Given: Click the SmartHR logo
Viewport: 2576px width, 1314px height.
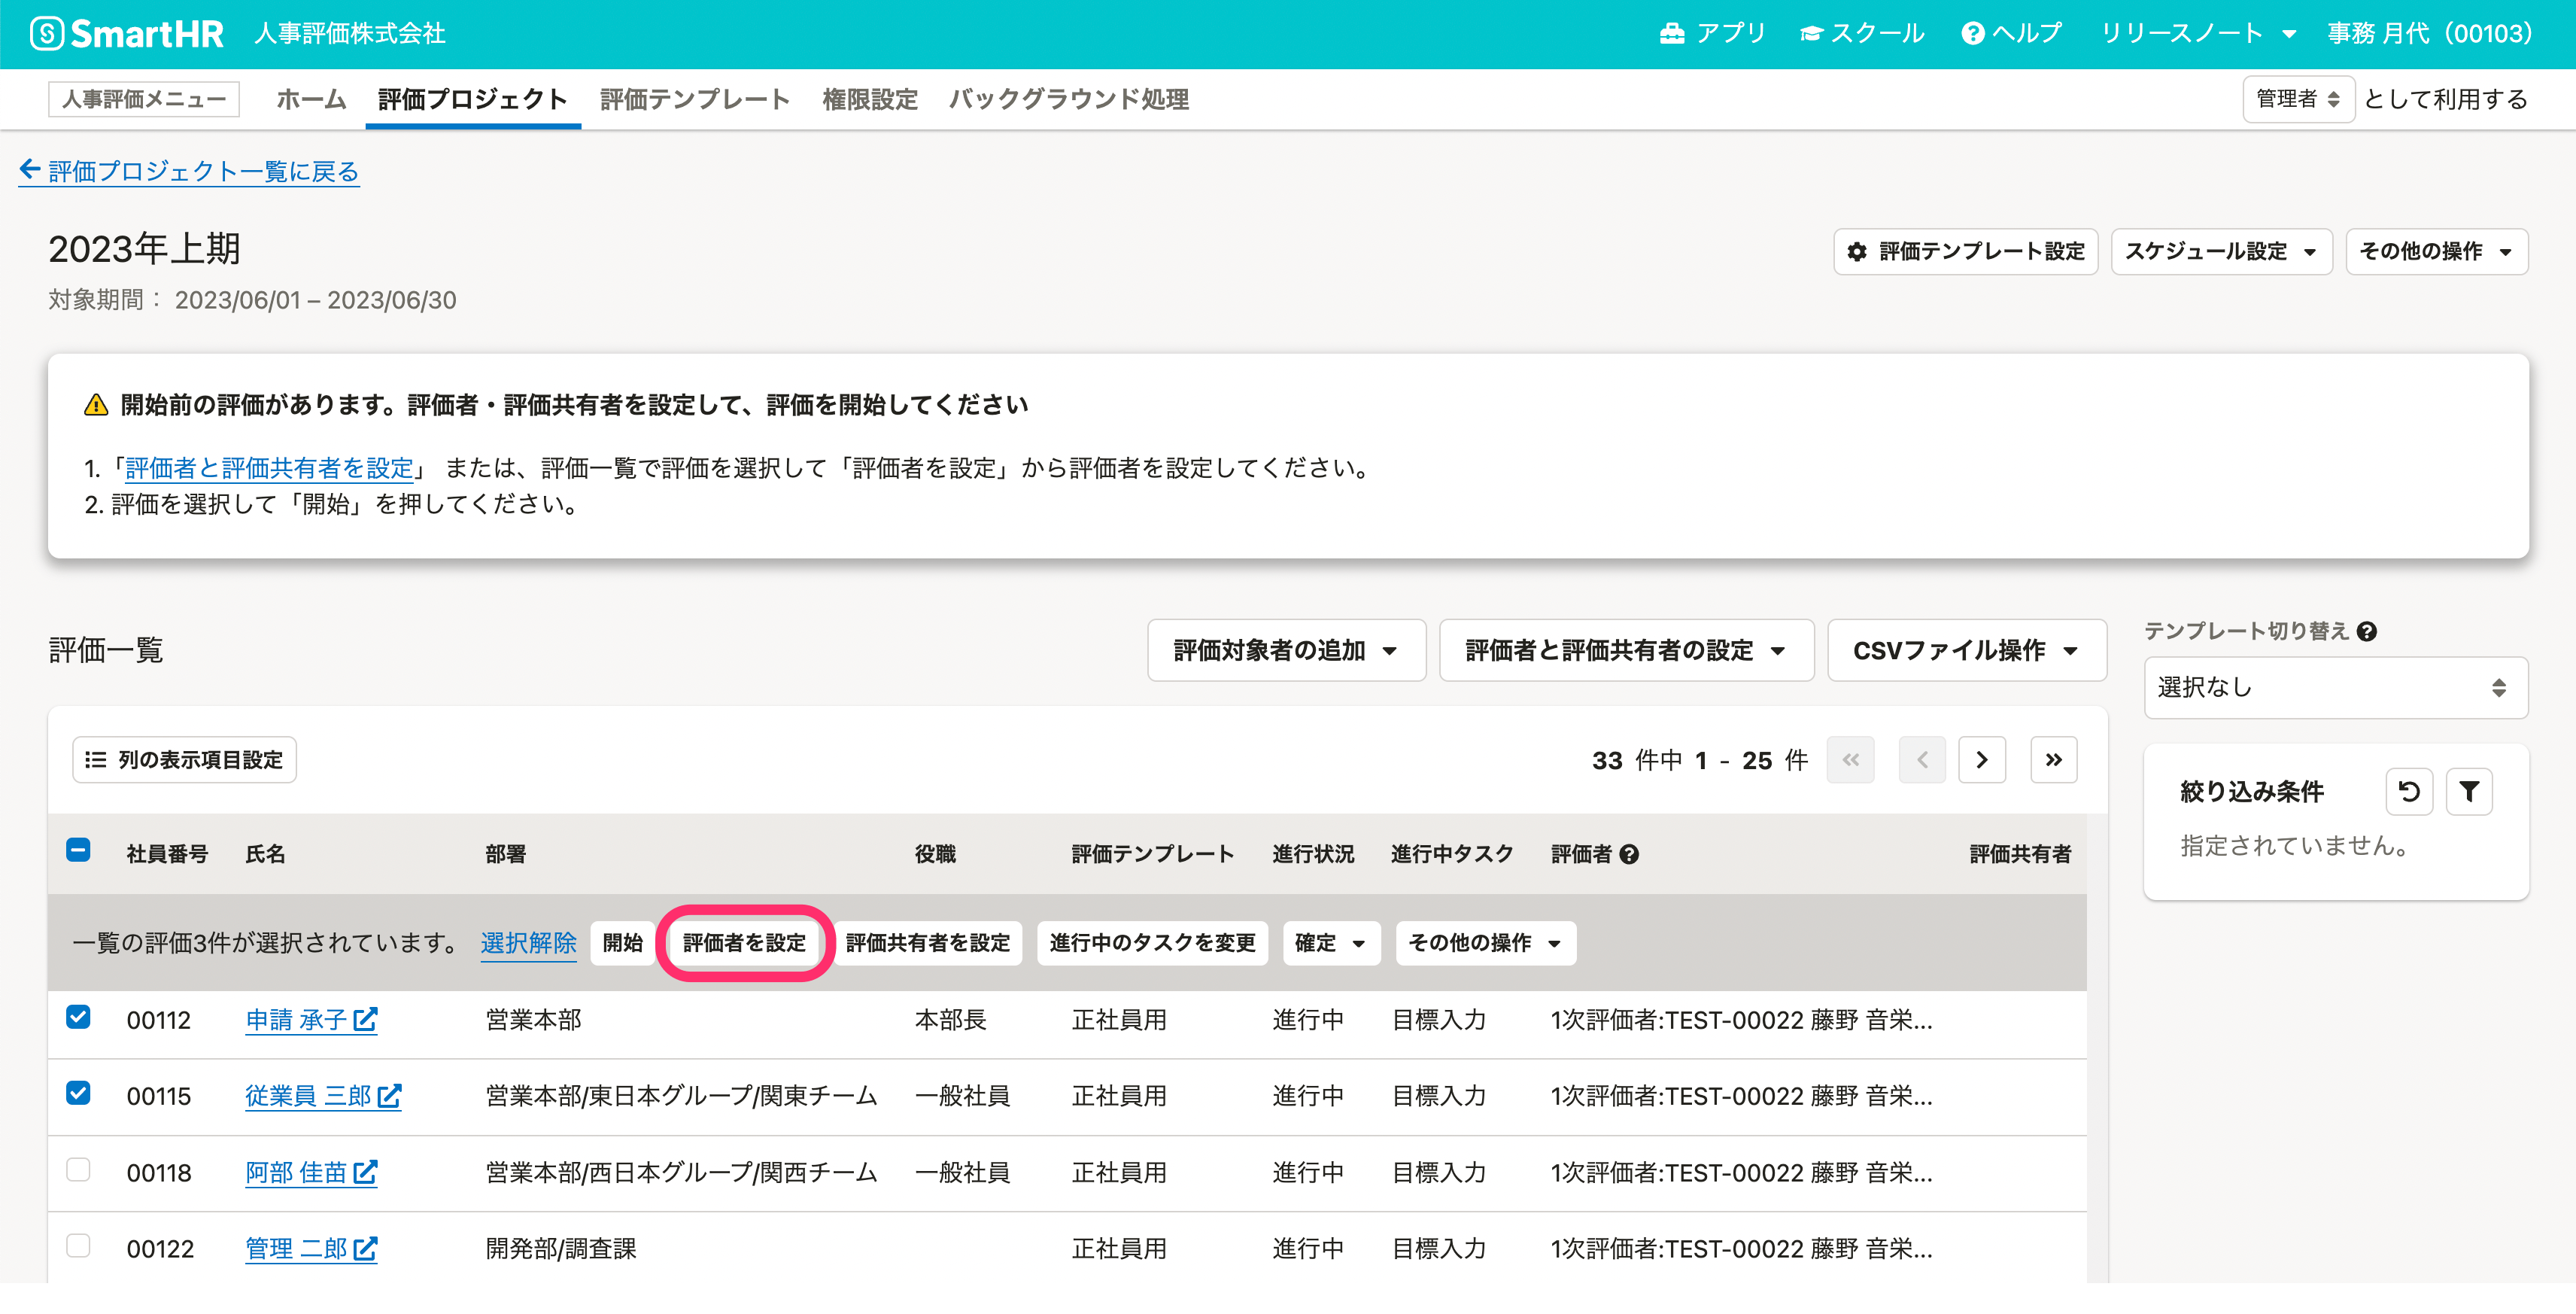Looking at the screenshot, I should 127,34.
